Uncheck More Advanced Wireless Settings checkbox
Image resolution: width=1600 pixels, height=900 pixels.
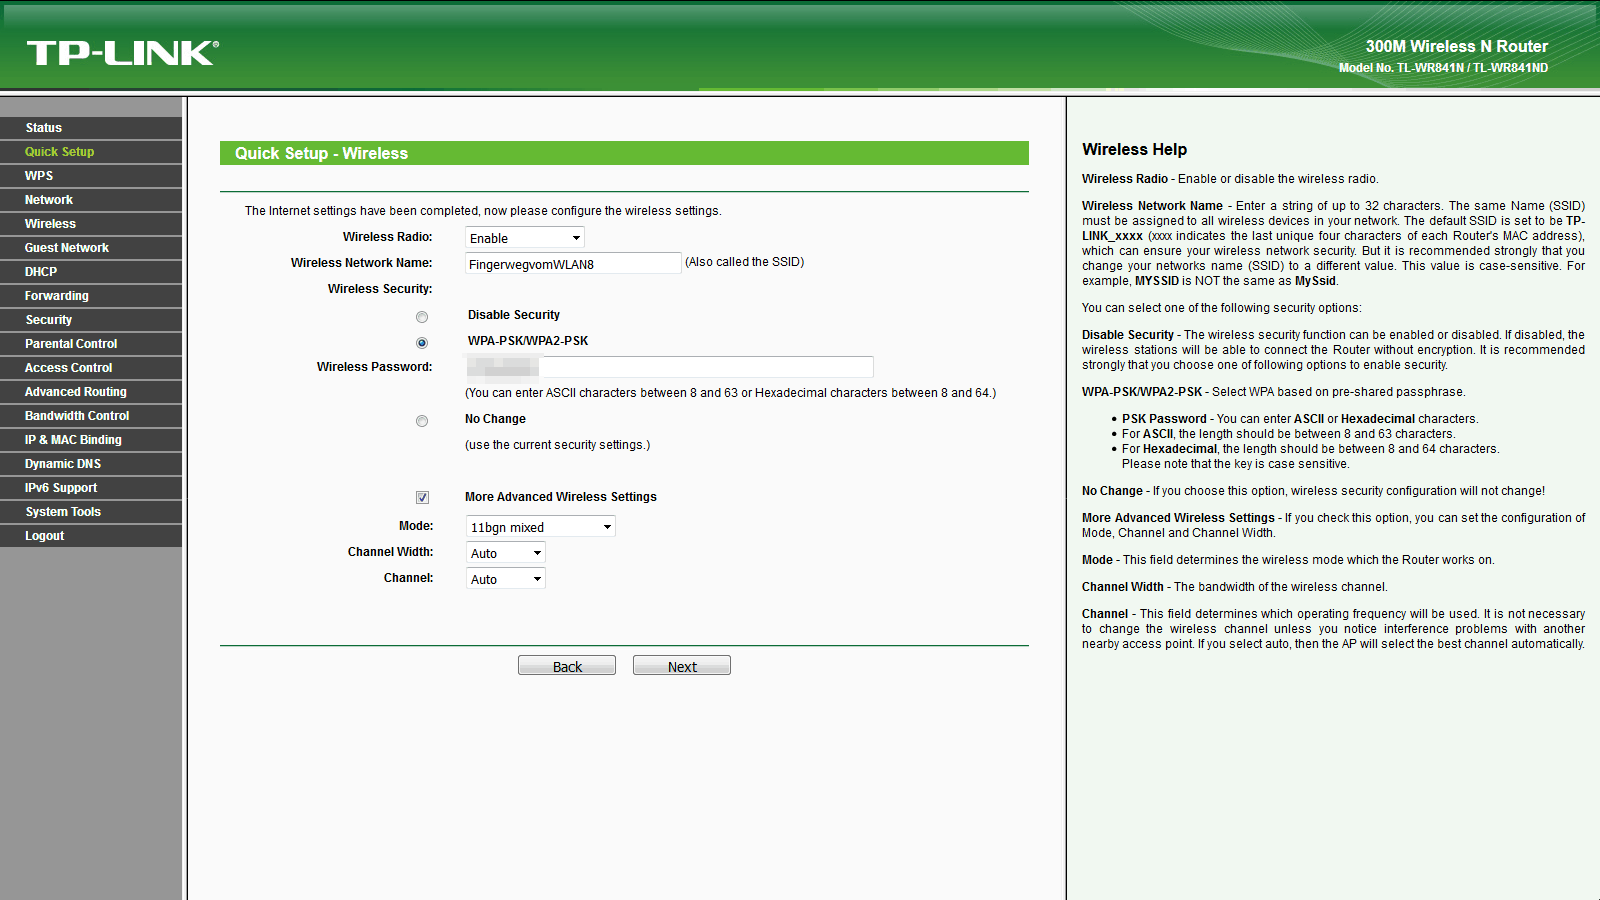tap(422, 497)
